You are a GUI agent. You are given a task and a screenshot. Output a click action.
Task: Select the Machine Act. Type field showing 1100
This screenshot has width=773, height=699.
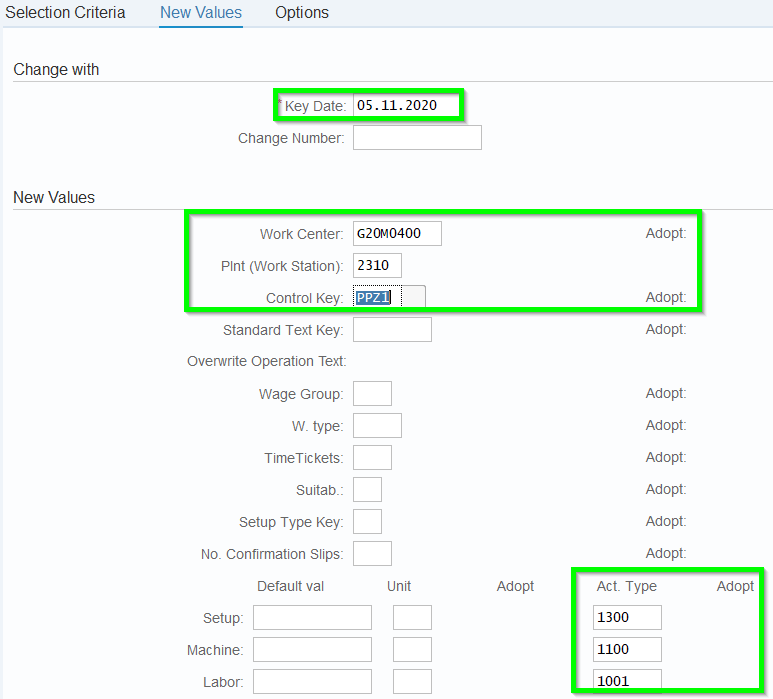[x=627, y=649]
